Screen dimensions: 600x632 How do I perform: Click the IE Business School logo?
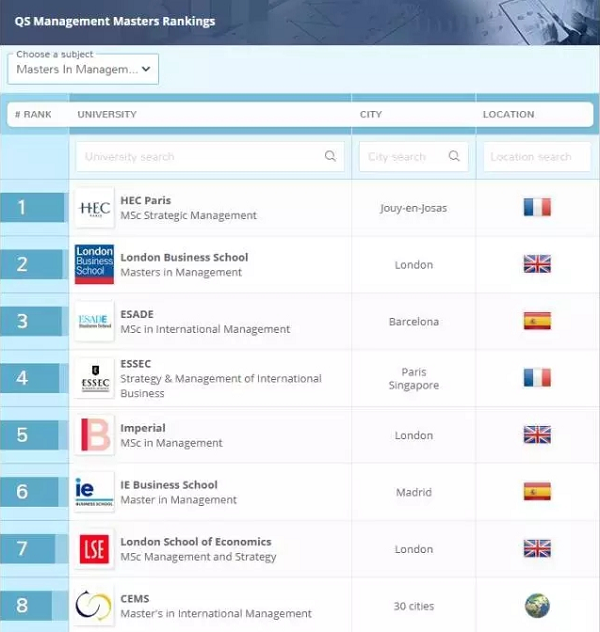pos(95,492)
